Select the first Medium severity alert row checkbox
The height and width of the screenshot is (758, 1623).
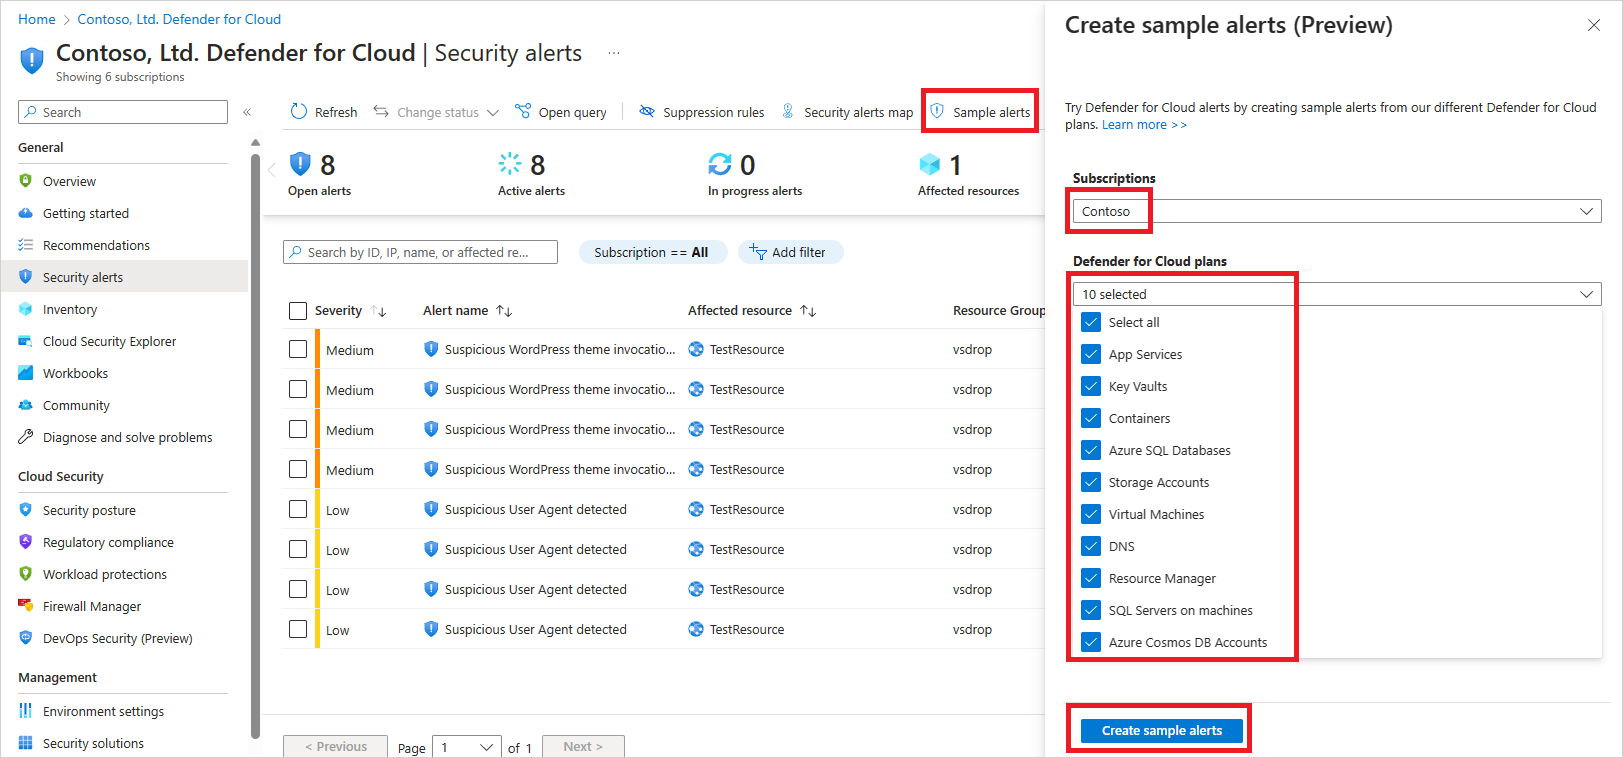298,349
